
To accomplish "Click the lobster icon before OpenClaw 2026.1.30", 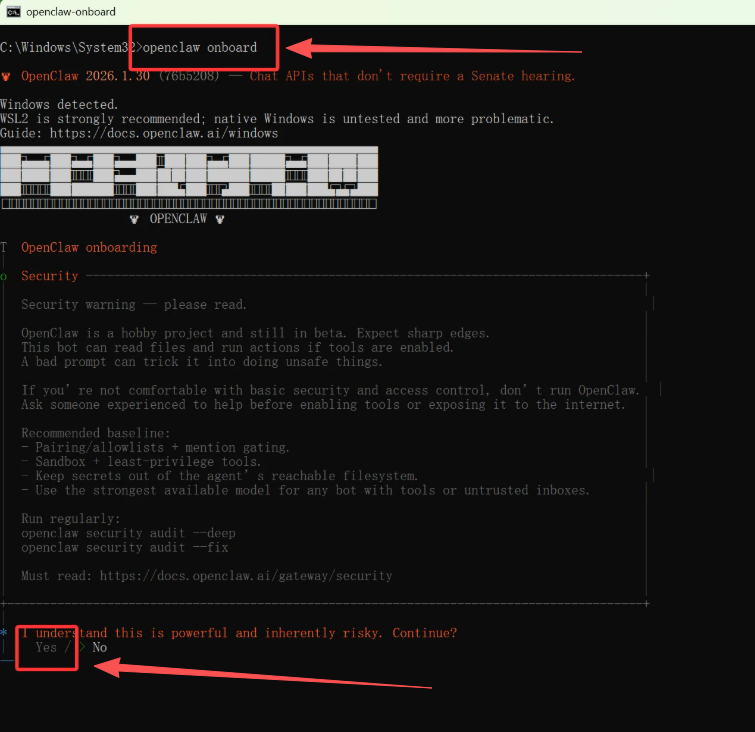I will (x=7, y=76).
